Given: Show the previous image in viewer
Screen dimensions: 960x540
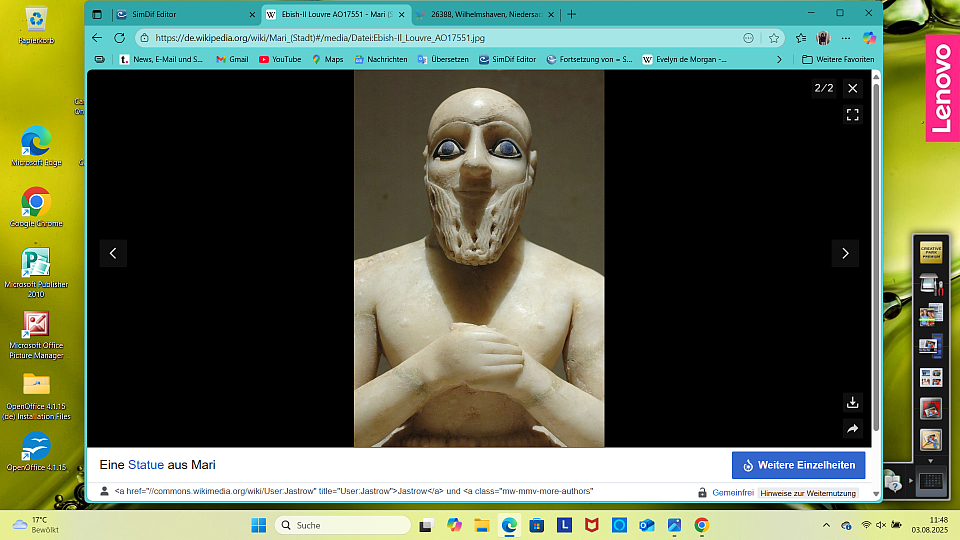Looking at the screenshot, I should pos(113,253).
